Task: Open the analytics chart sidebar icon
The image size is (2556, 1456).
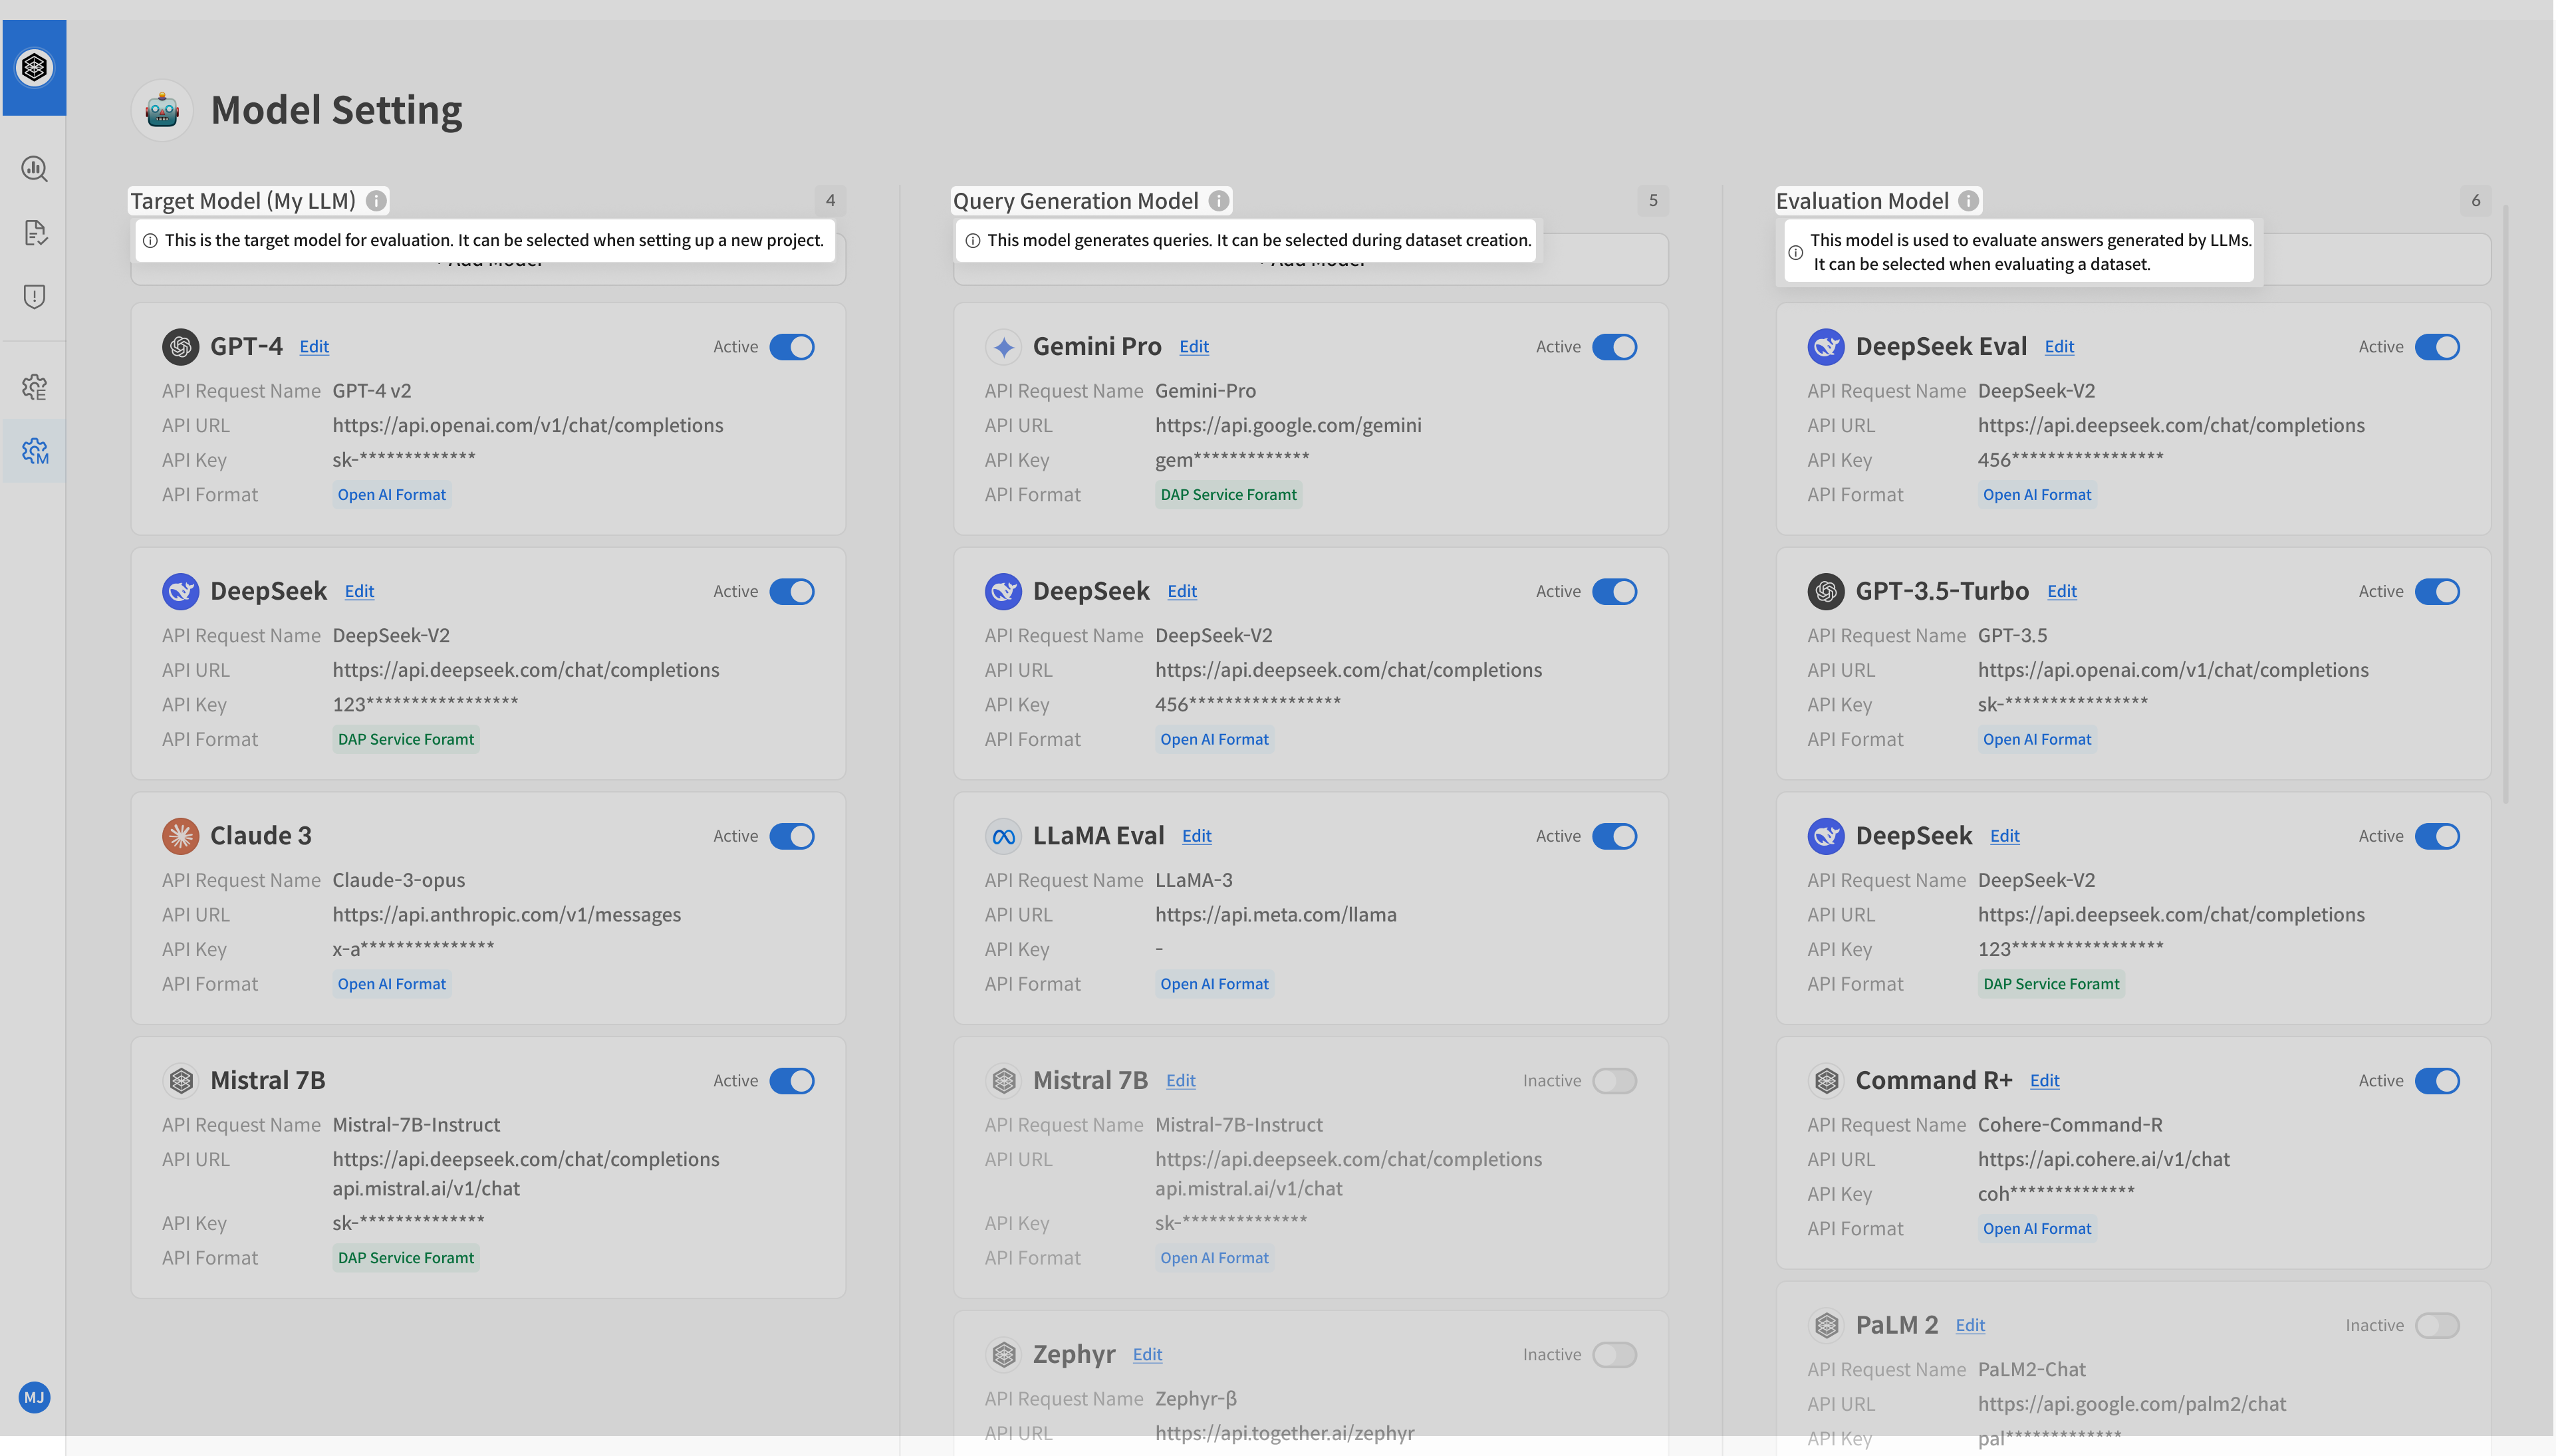Action: click(34, 169)
